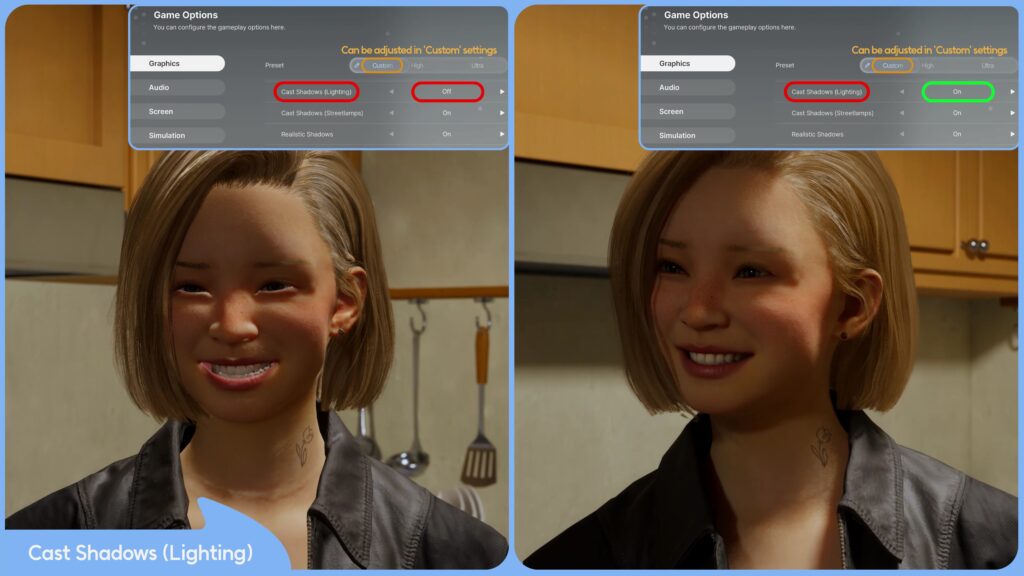Click the 'Cast Shadows (Lighting)' caption at bottom left
Screen dimensions: 1024x576
click(140, 553)
